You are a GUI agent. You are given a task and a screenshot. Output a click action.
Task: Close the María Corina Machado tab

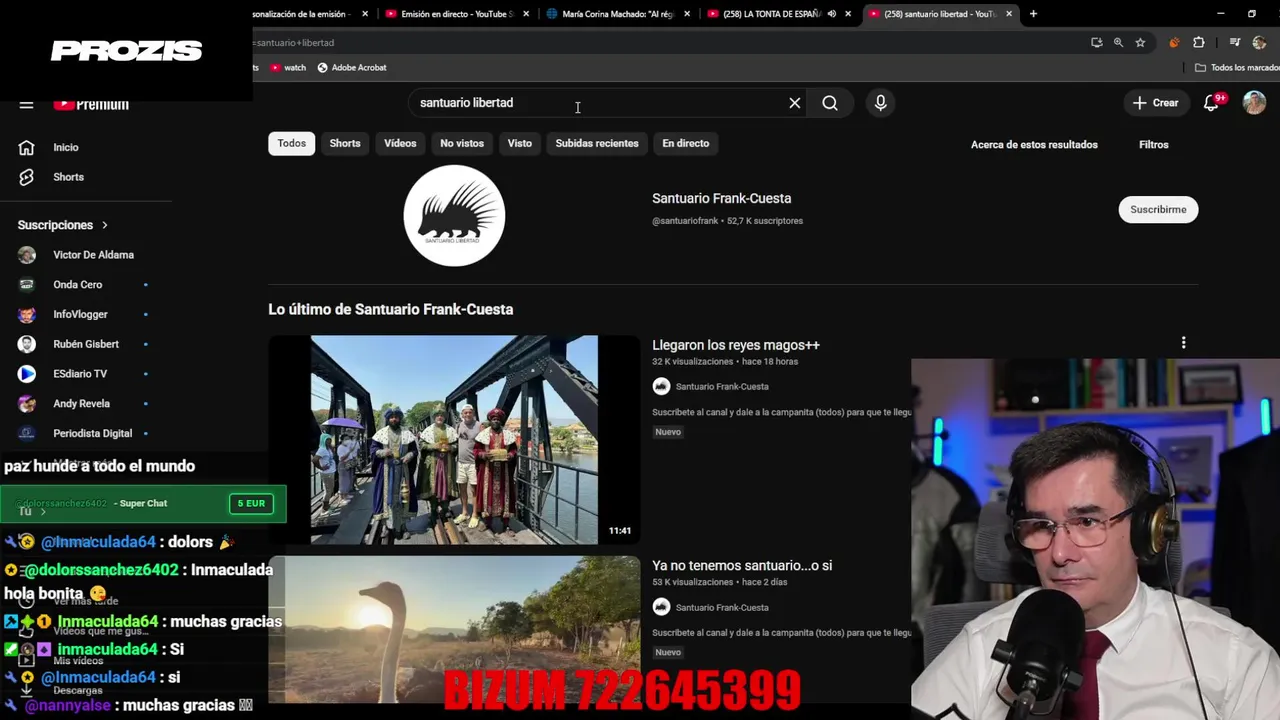687,14
